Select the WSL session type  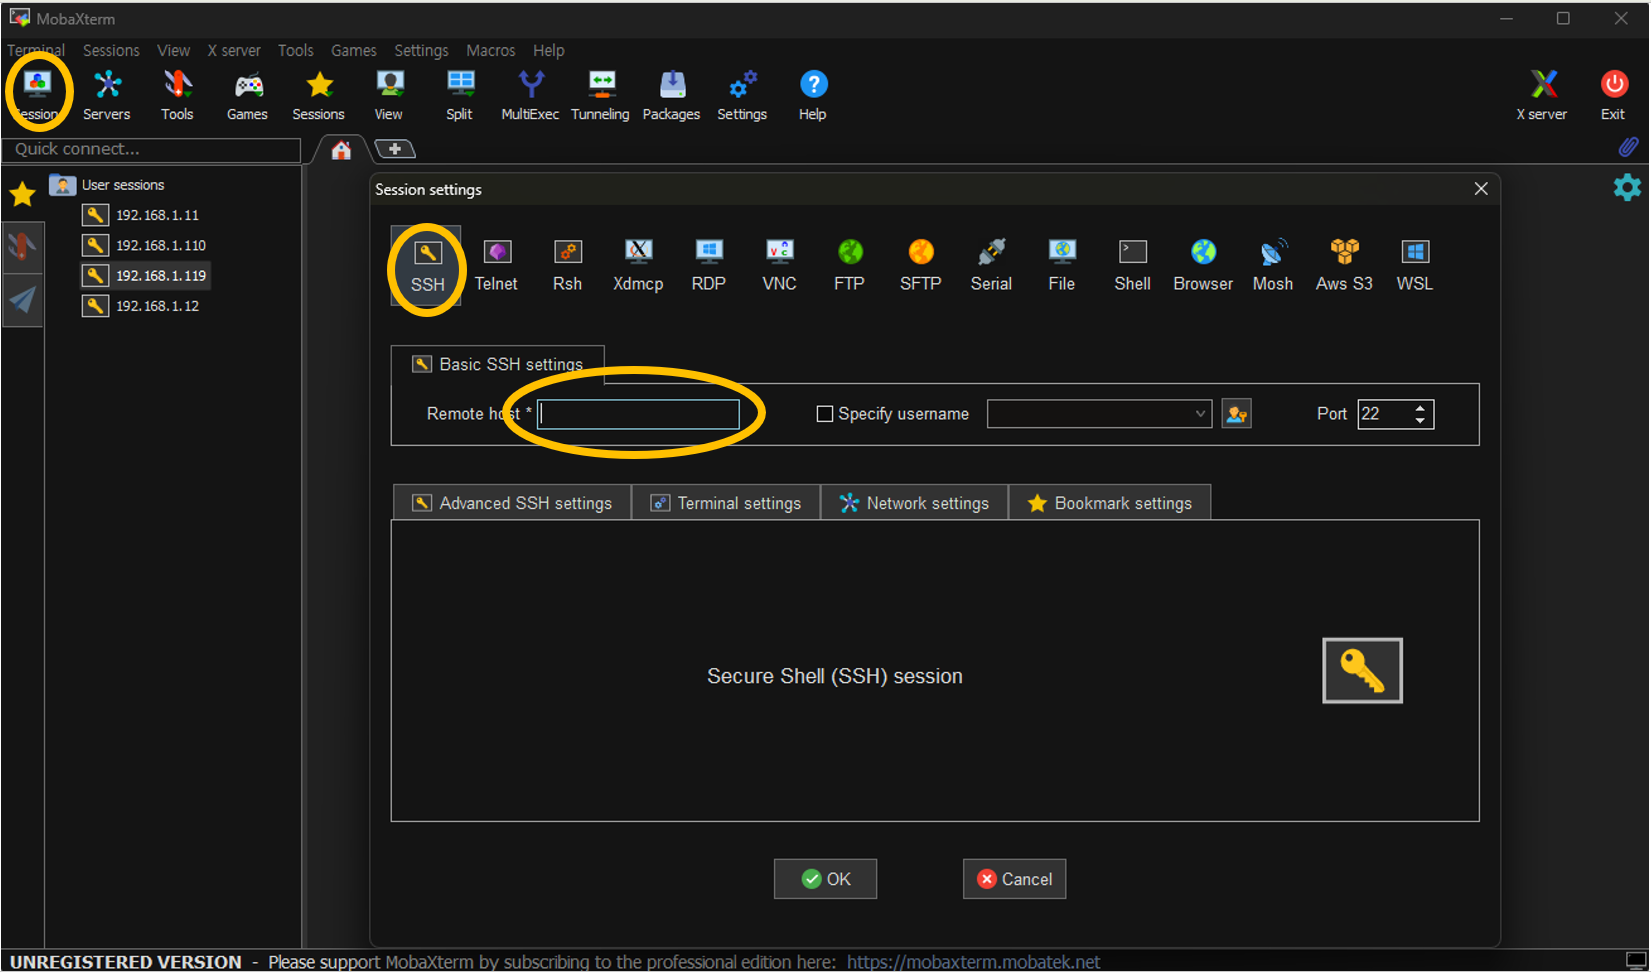pyautogui.click(x=1415, y=266)
